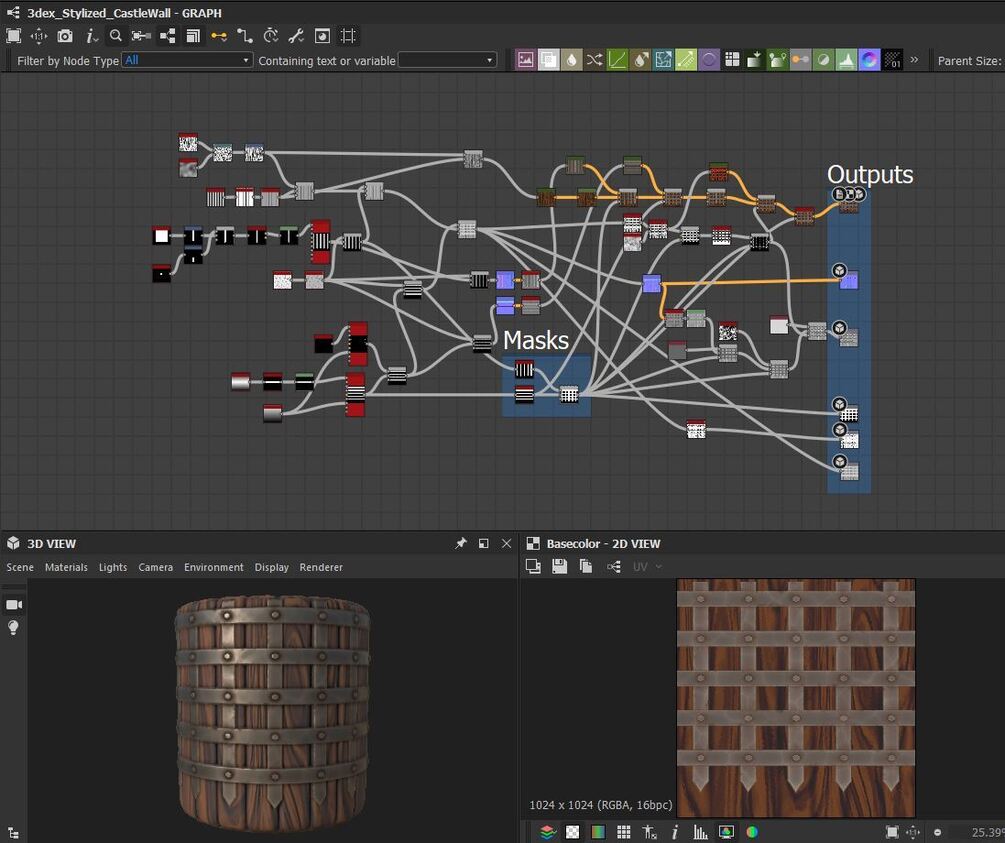Toggle the 3D view camera icon
The image size is (1005, 843).
pyautogui.click(x=14, y=605)
